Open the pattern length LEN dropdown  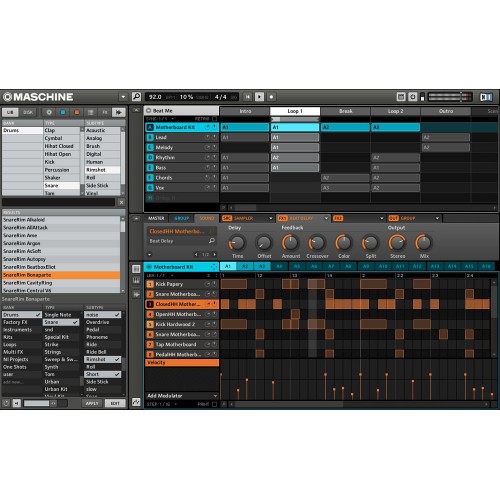(172, 276)
